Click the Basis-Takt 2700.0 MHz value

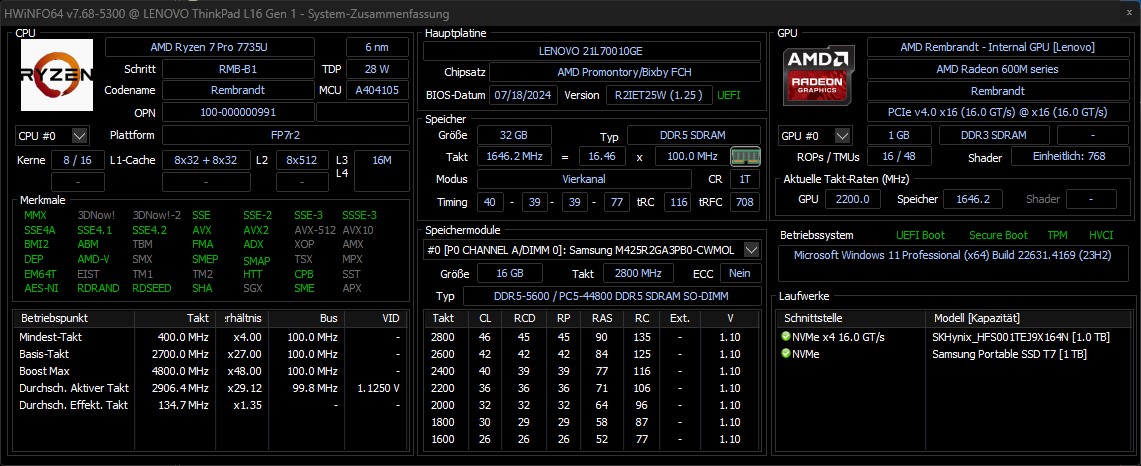point(183,354)
